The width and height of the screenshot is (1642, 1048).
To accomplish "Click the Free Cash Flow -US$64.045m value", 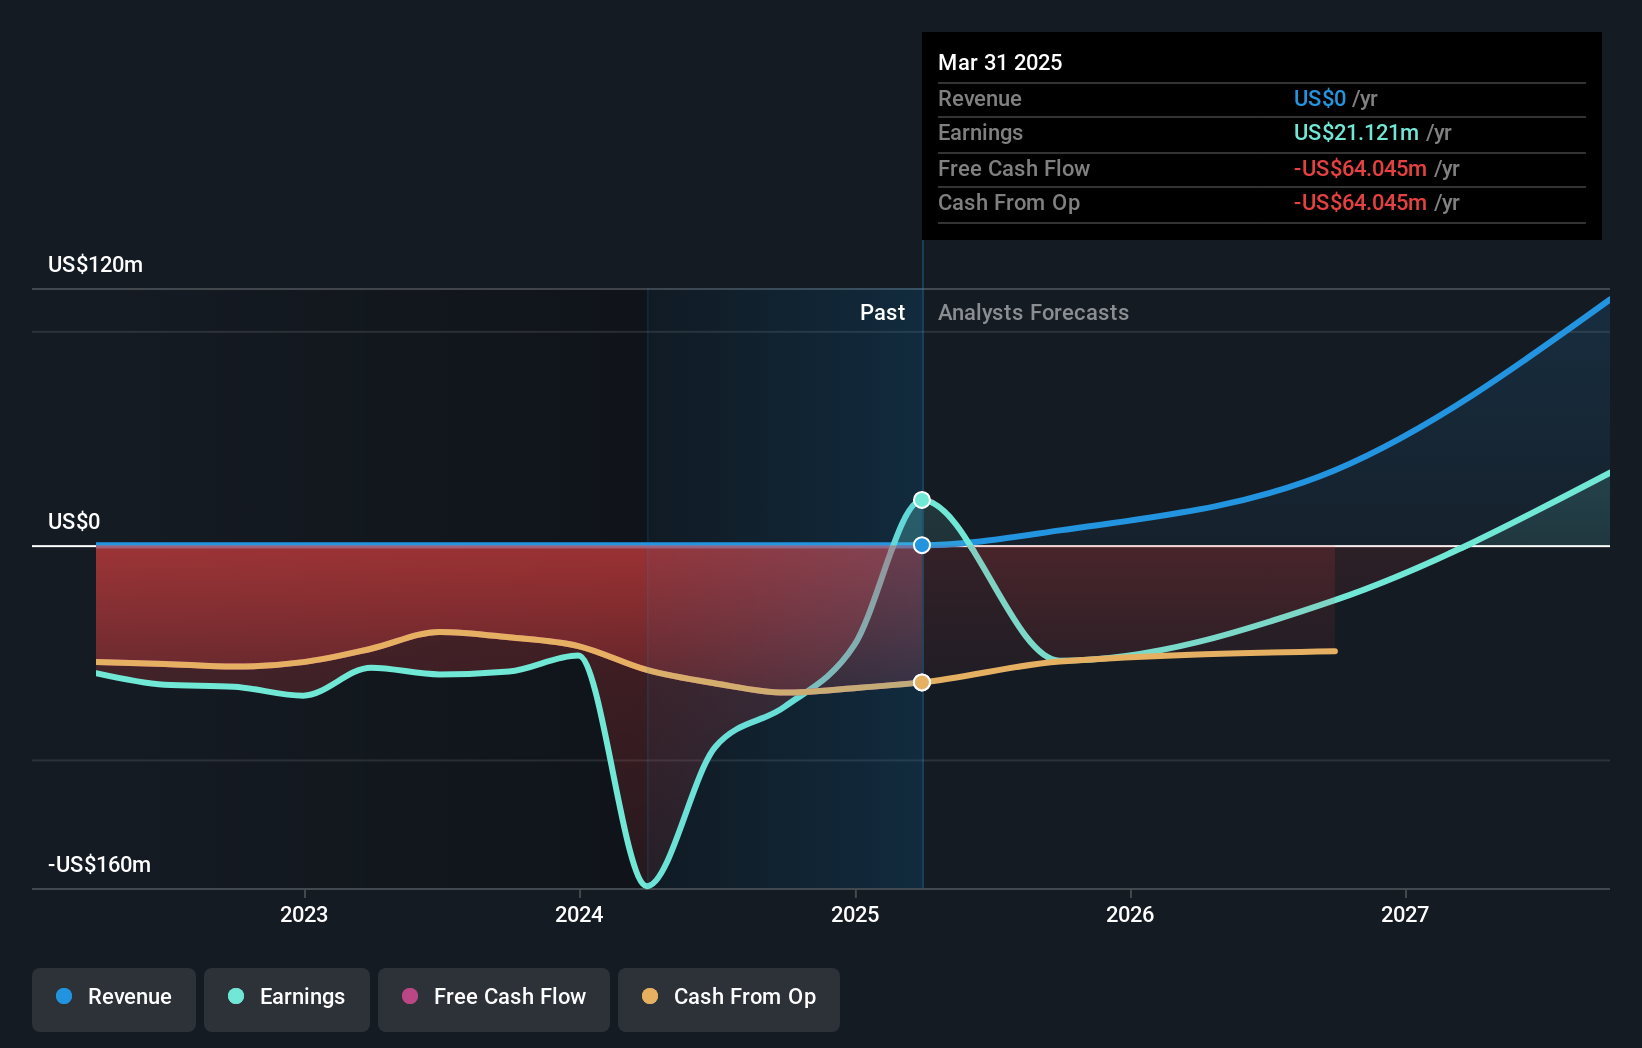I will 1360,169.
